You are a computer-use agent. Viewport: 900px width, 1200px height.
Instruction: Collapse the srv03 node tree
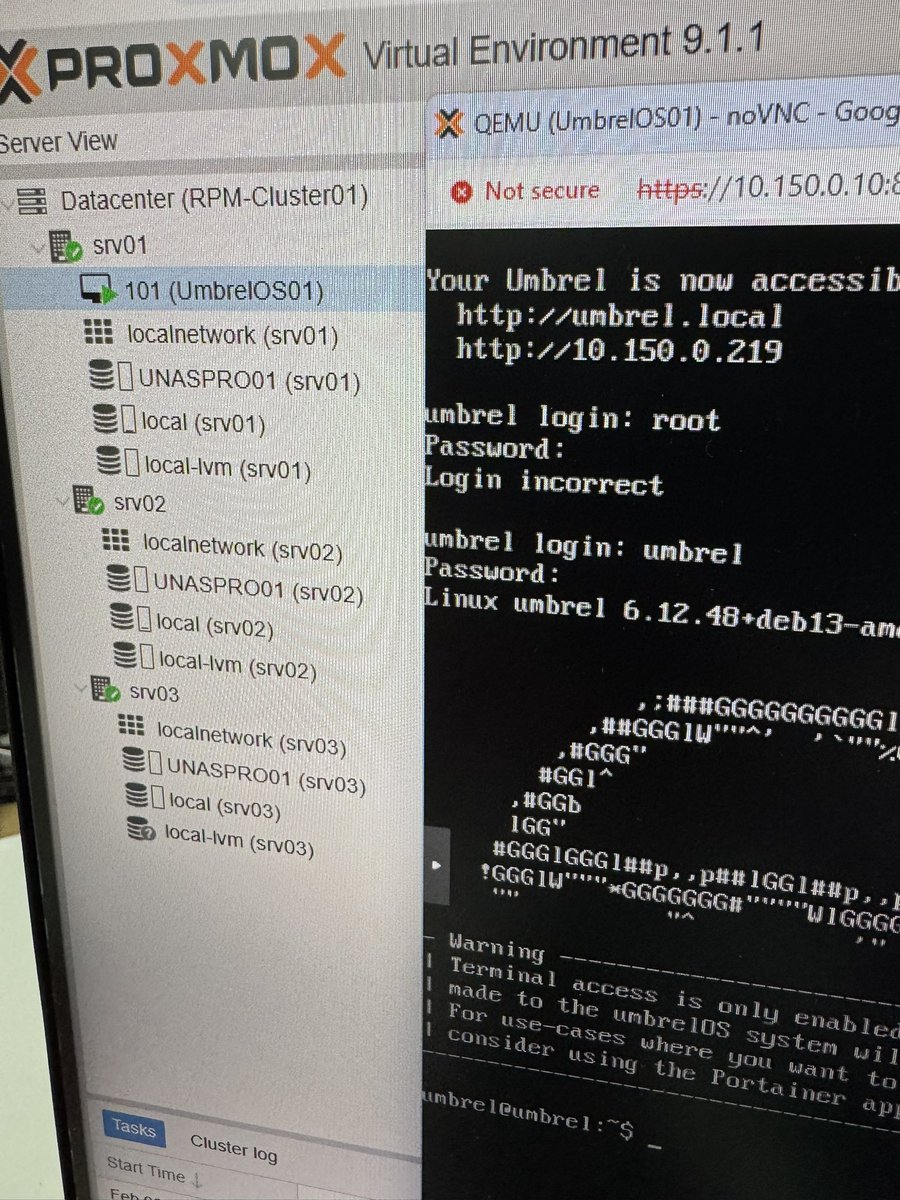[82, 687]
